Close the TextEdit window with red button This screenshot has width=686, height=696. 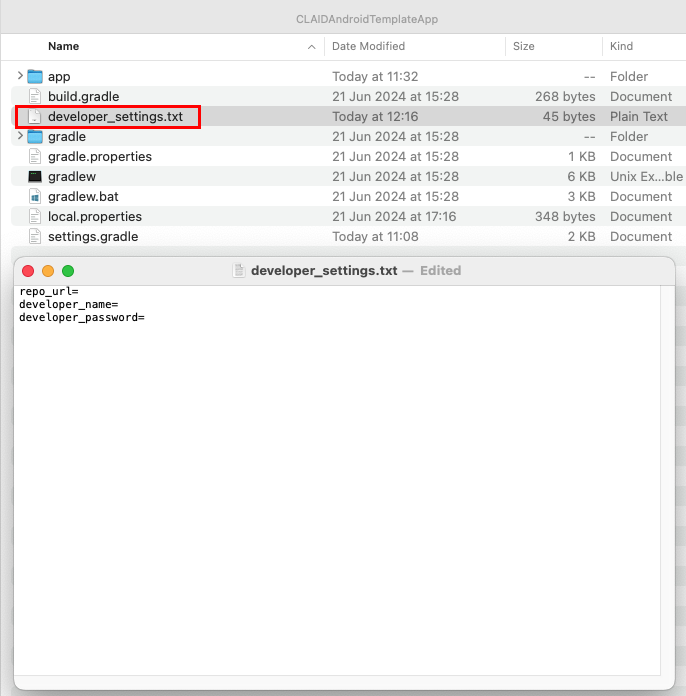28,271
